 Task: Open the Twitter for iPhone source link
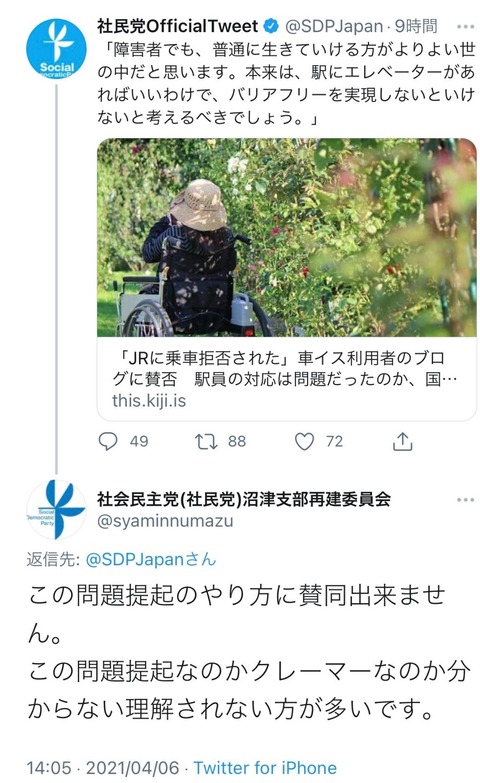(x=265, y=768)
